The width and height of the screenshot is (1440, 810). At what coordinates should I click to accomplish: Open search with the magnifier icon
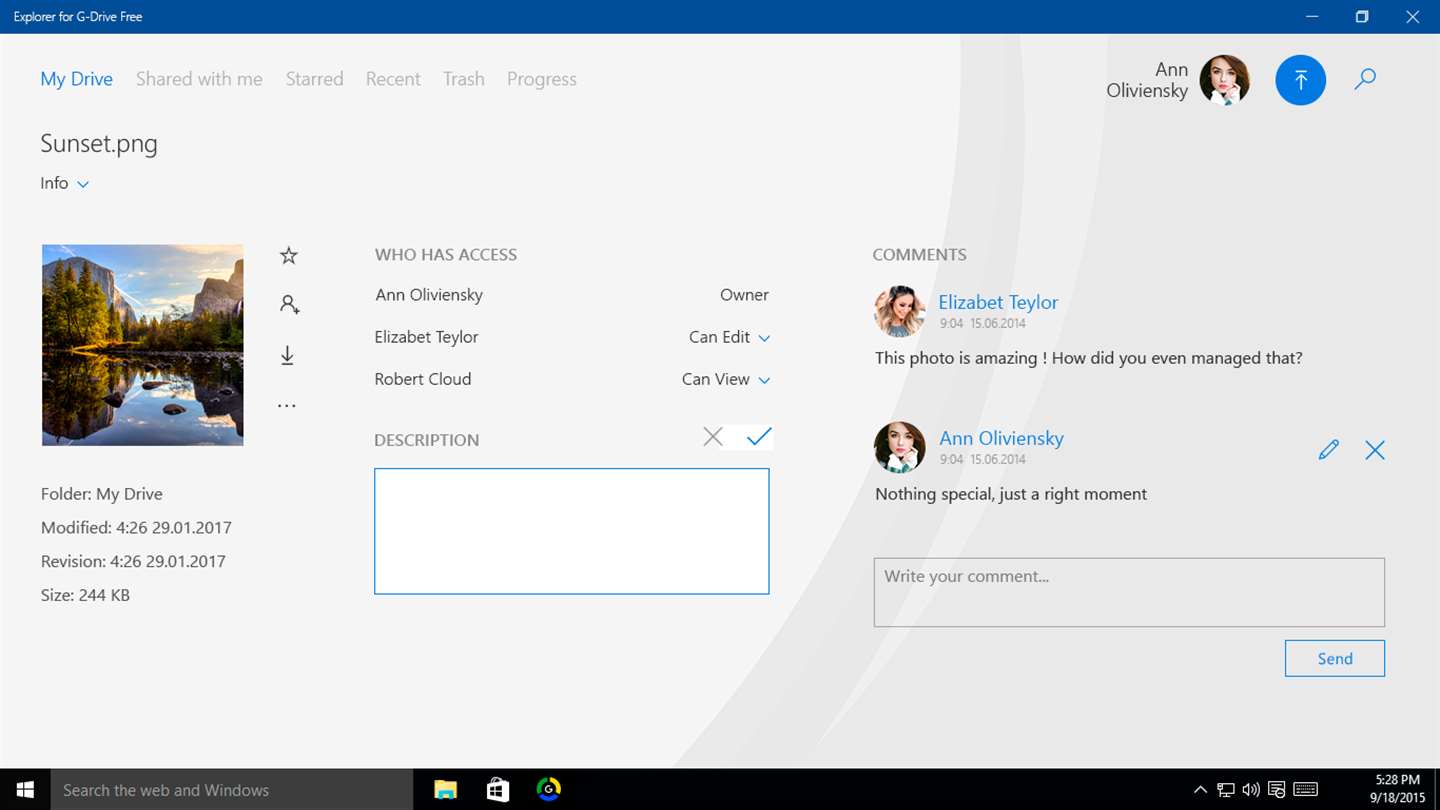coord(1365,80)
